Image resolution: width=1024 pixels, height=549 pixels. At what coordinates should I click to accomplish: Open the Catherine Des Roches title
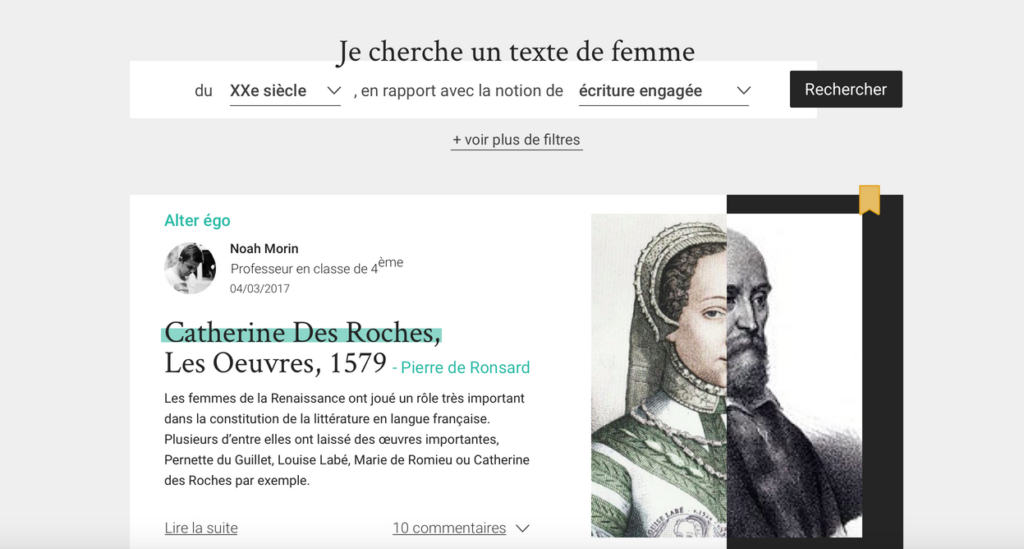click(x=302, y=332)
